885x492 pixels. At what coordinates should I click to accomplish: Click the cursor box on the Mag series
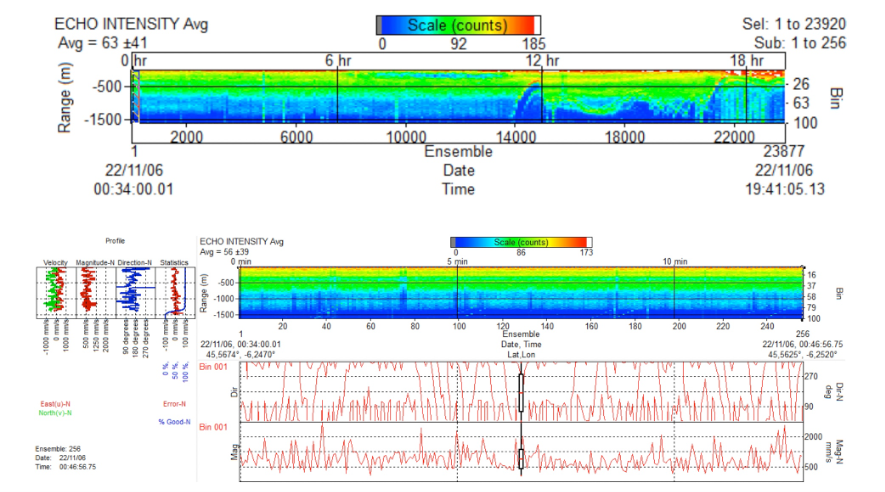[x=521, y=458]
